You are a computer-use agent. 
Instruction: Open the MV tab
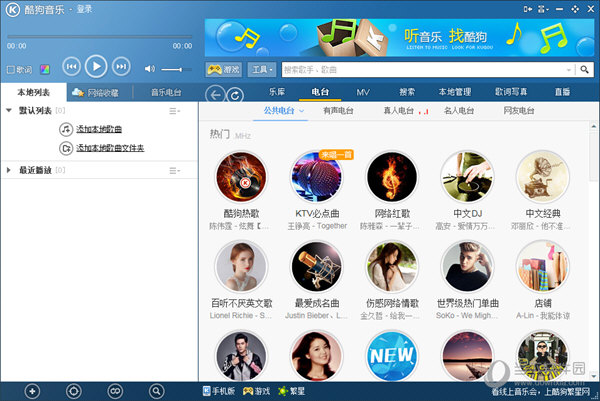click(363, 92)
